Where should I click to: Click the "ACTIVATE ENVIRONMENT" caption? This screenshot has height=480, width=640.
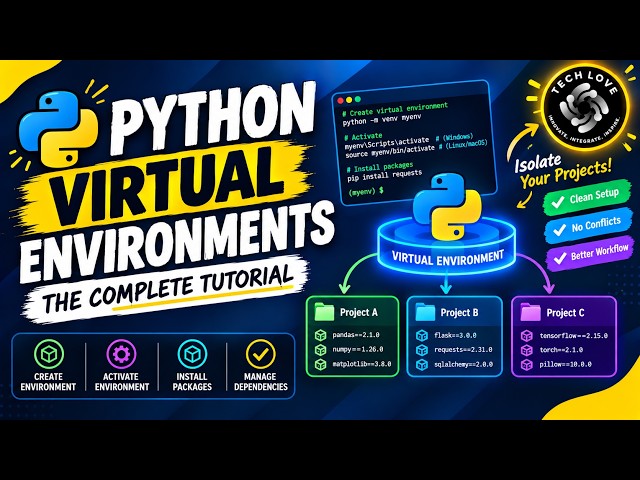(x=122, y=382)
